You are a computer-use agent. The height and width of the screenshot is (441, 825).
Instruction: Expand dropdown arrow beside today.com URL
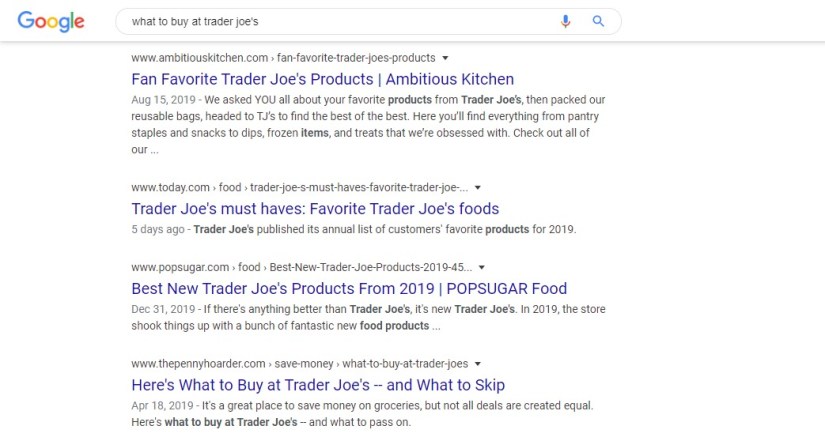click(478, 187)
